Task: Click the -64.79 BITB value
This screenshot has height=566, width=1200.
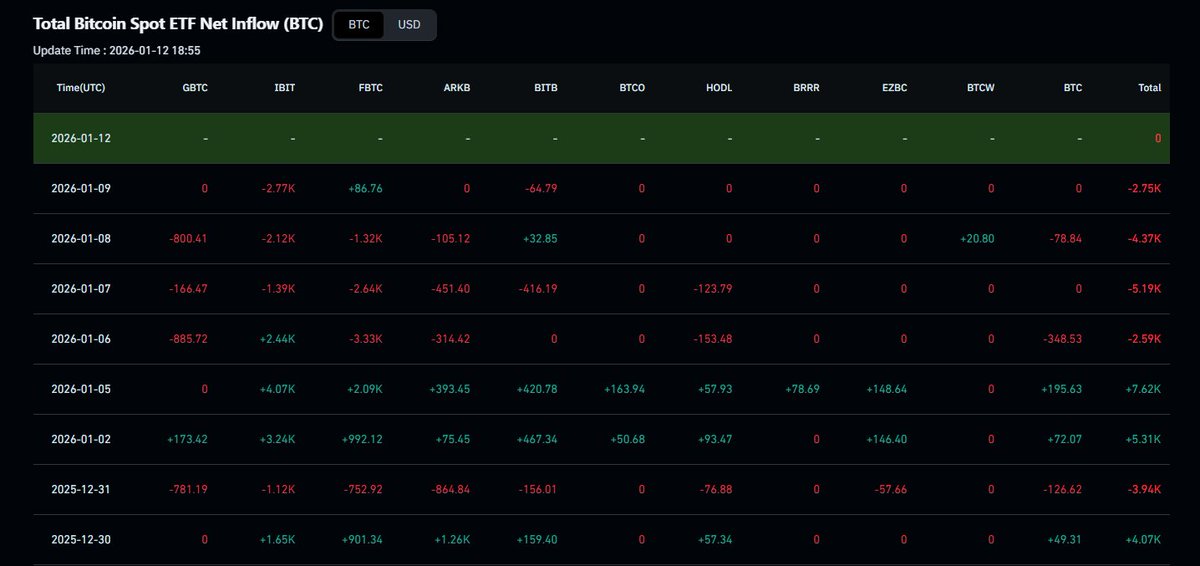Action: tap(541, 188)
